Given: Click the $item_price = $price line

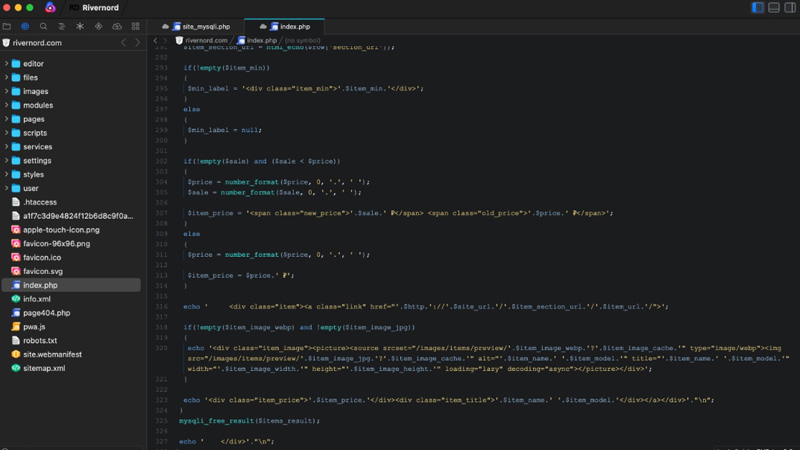Looking at the screenshot, I should click(x=241, y=276).
